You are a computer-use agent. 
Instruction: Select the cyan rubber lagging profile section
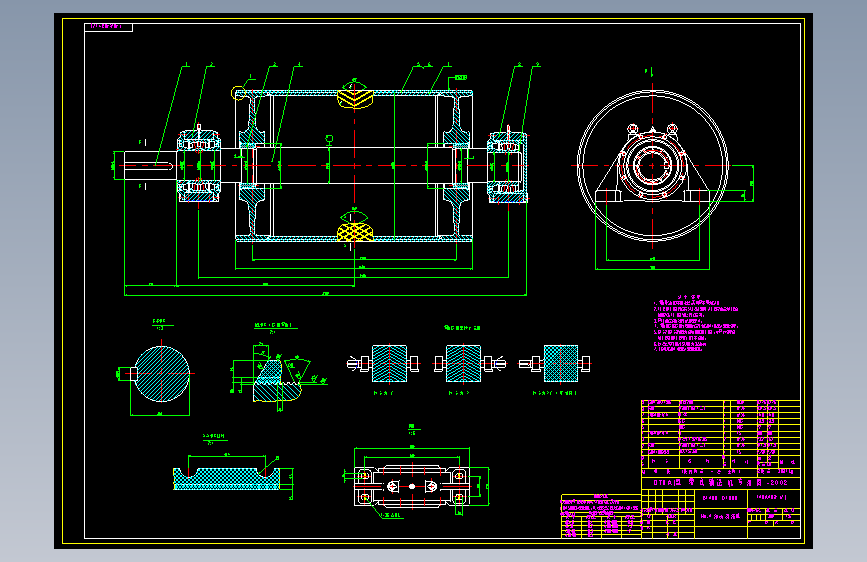[x=227, y=479]
